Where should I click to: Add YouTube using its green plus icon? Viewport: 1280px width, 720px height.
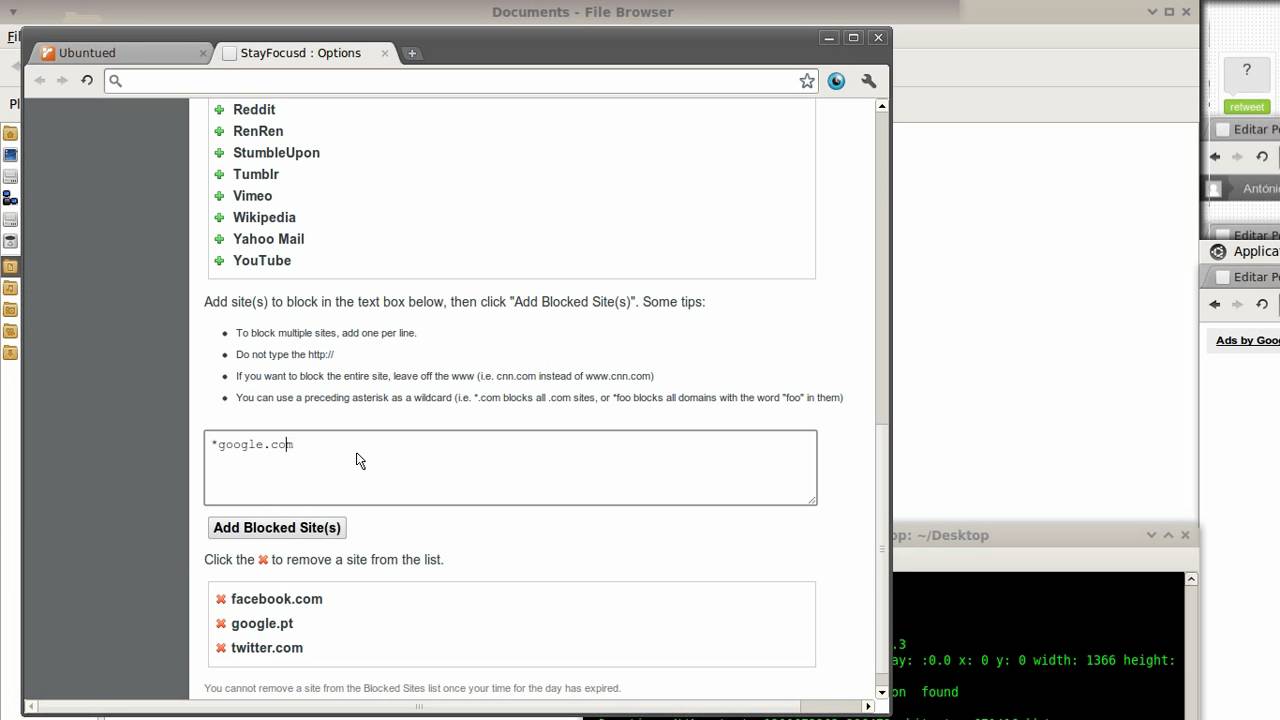(x=219, y=260)
